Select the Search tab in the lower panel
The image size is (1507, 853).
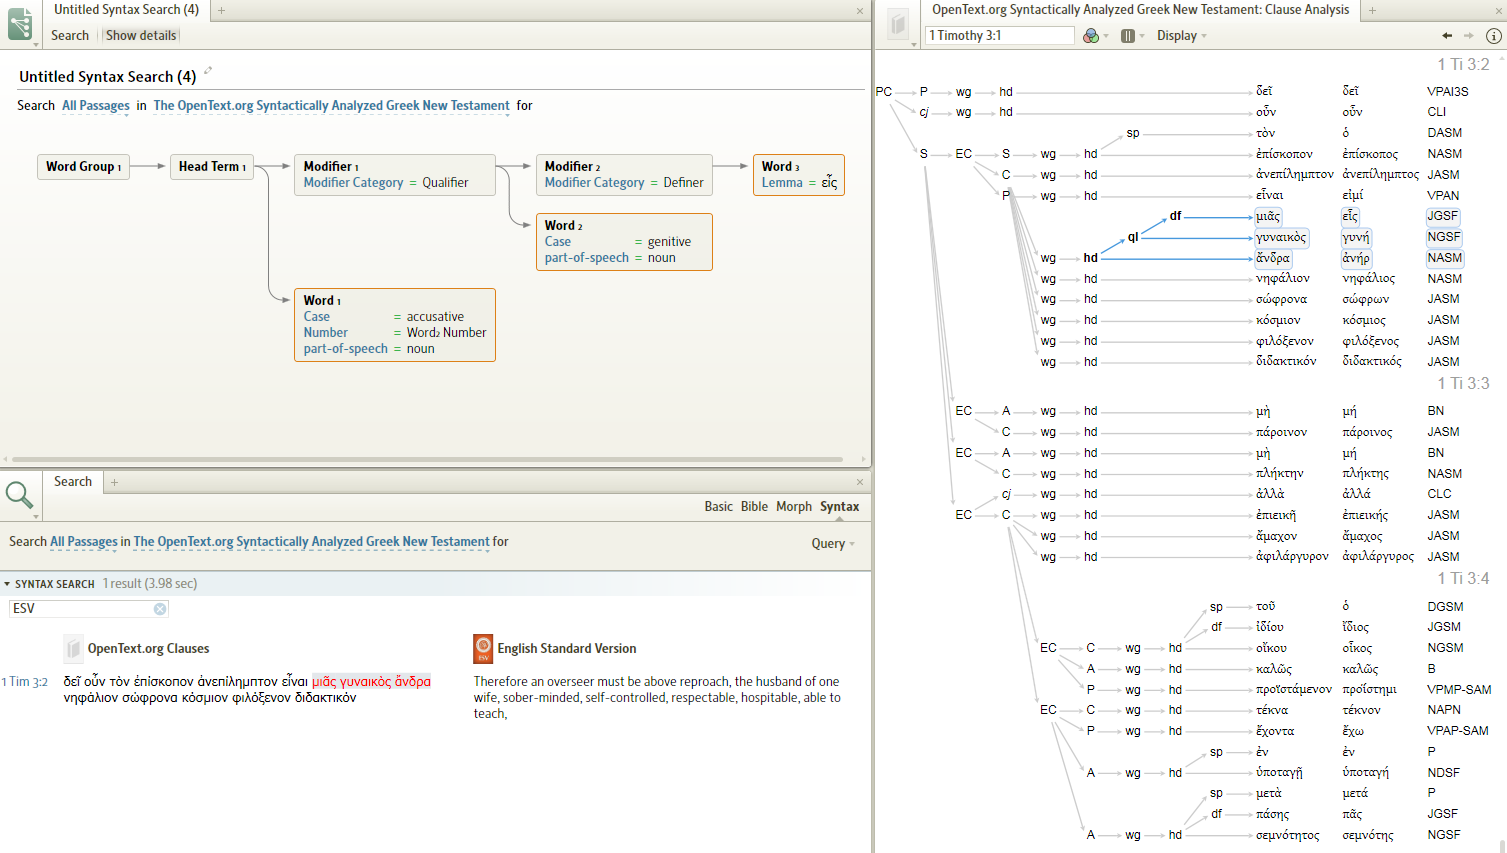pyautogui.click(x=73, y=482)
